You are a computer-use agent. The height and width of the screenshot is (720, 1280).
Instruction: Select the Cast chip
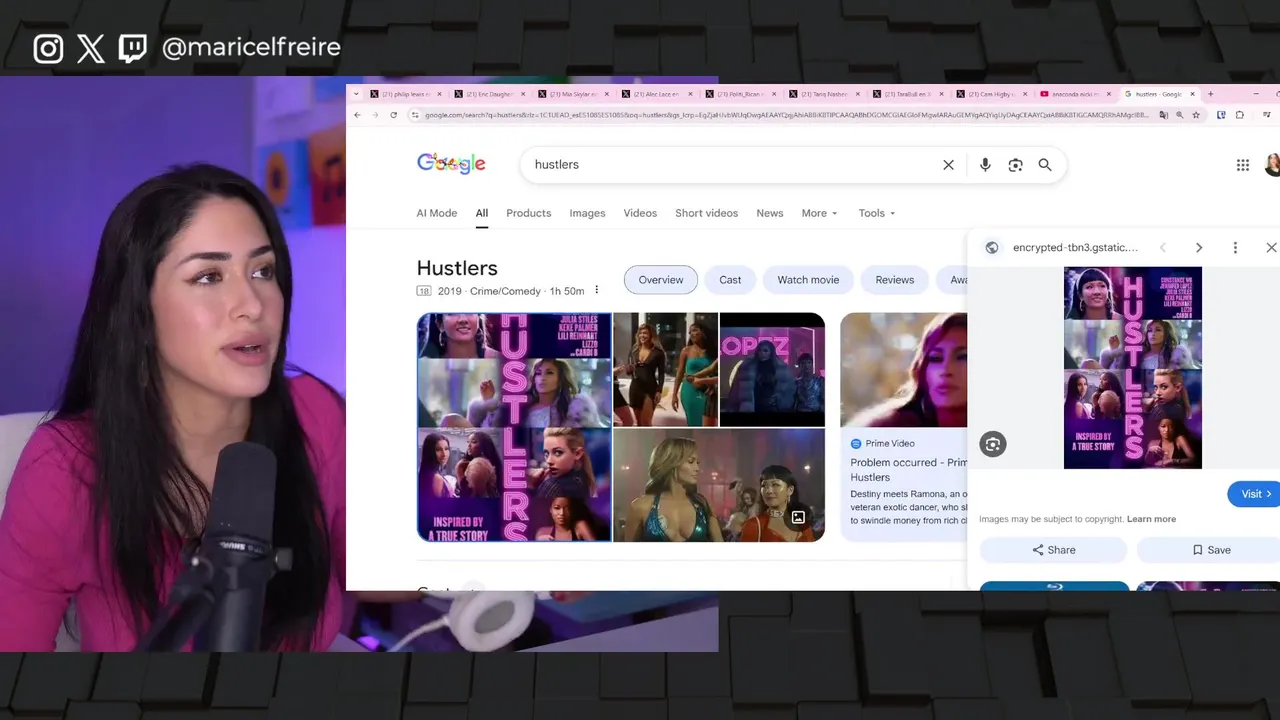pos(730,280)
